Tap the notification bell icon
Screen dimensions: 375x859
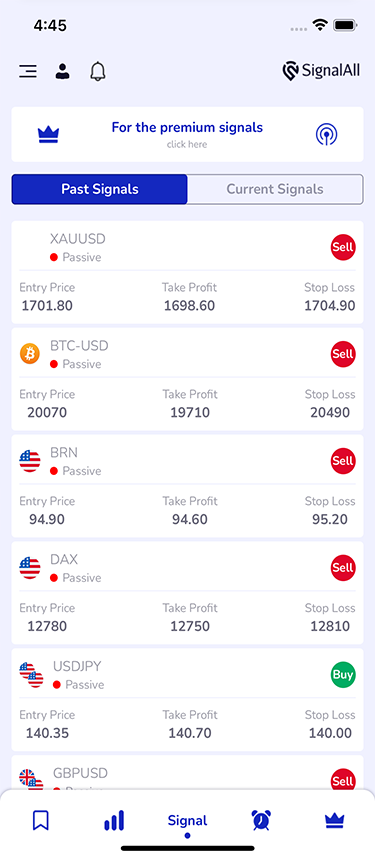pyautogui.click(x=97, y=71)
